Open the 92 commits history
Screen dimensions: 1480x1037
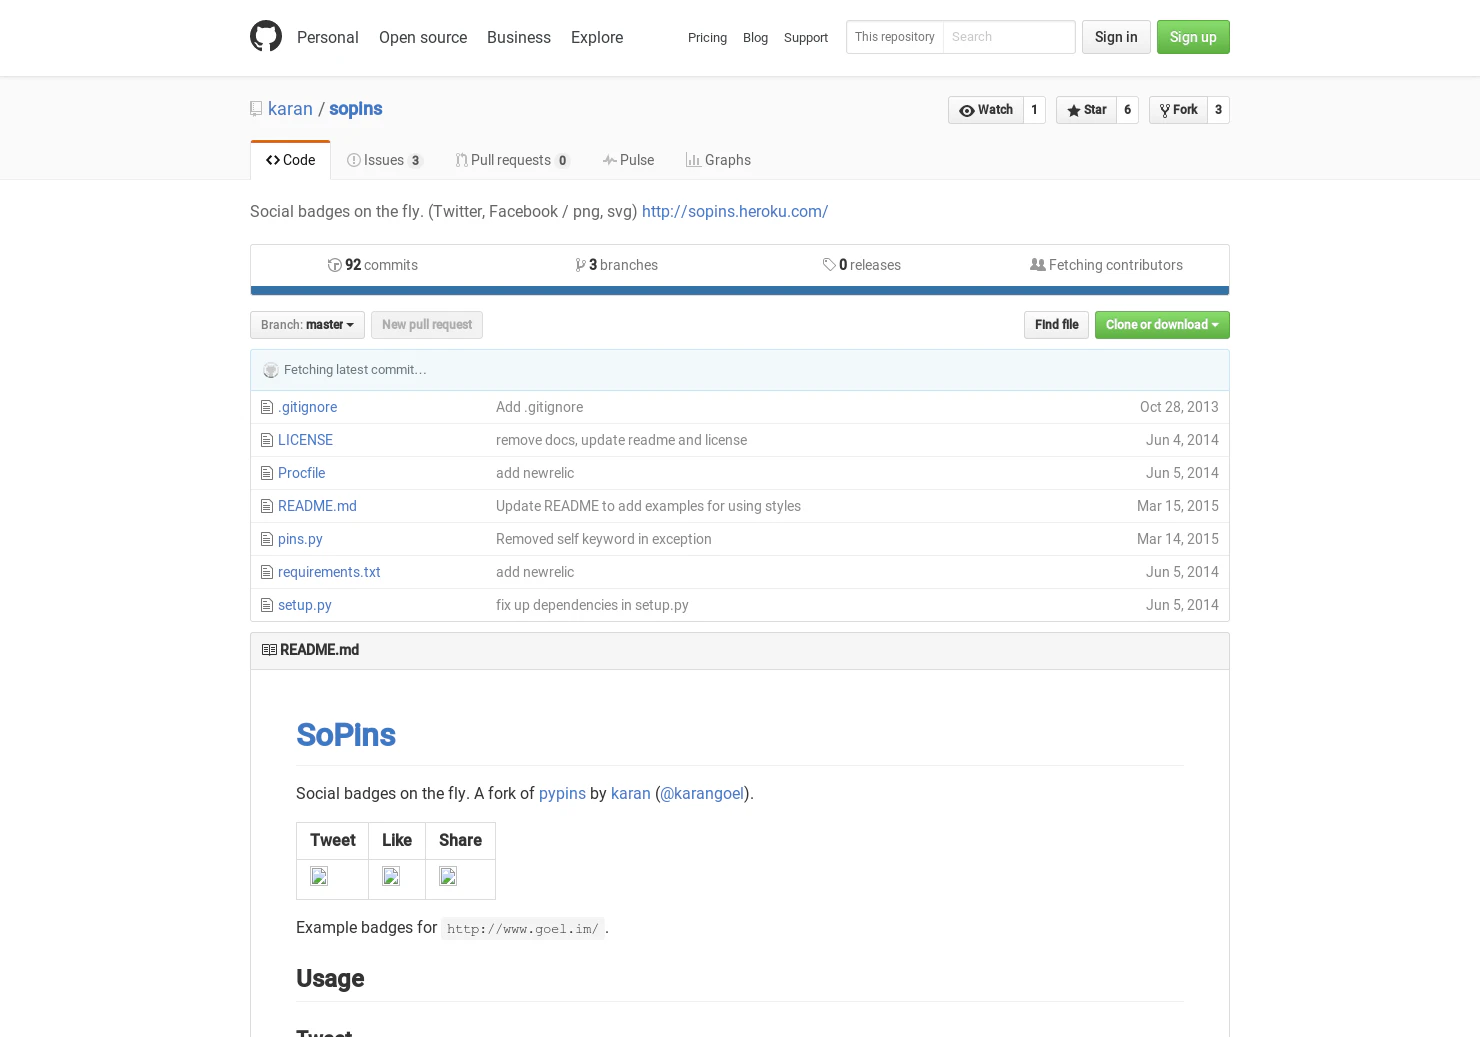pos(373,265)
